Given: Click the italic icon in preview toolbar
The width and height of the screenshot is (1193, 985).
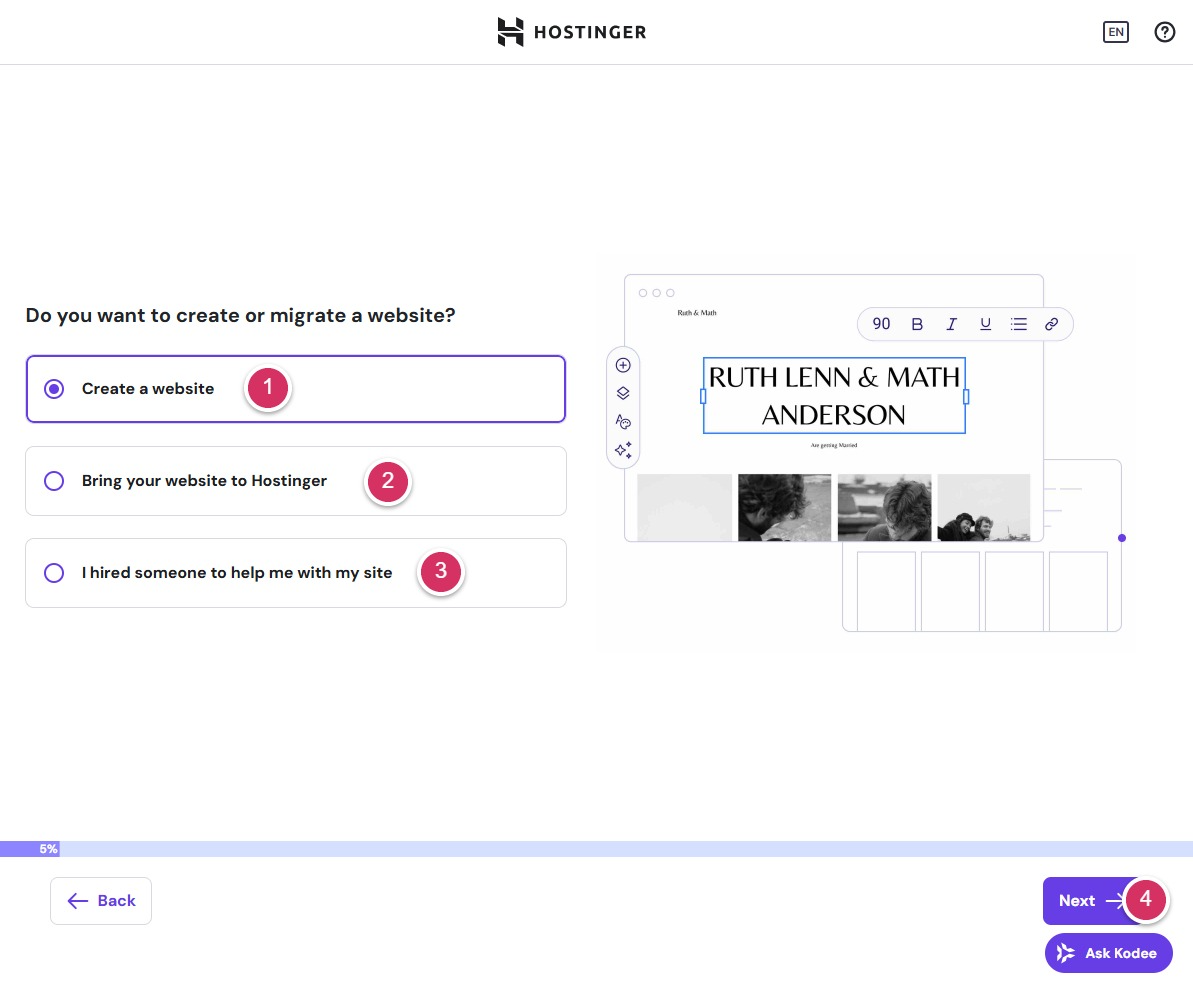Looking at the screenshot, I should pos(951,324).
